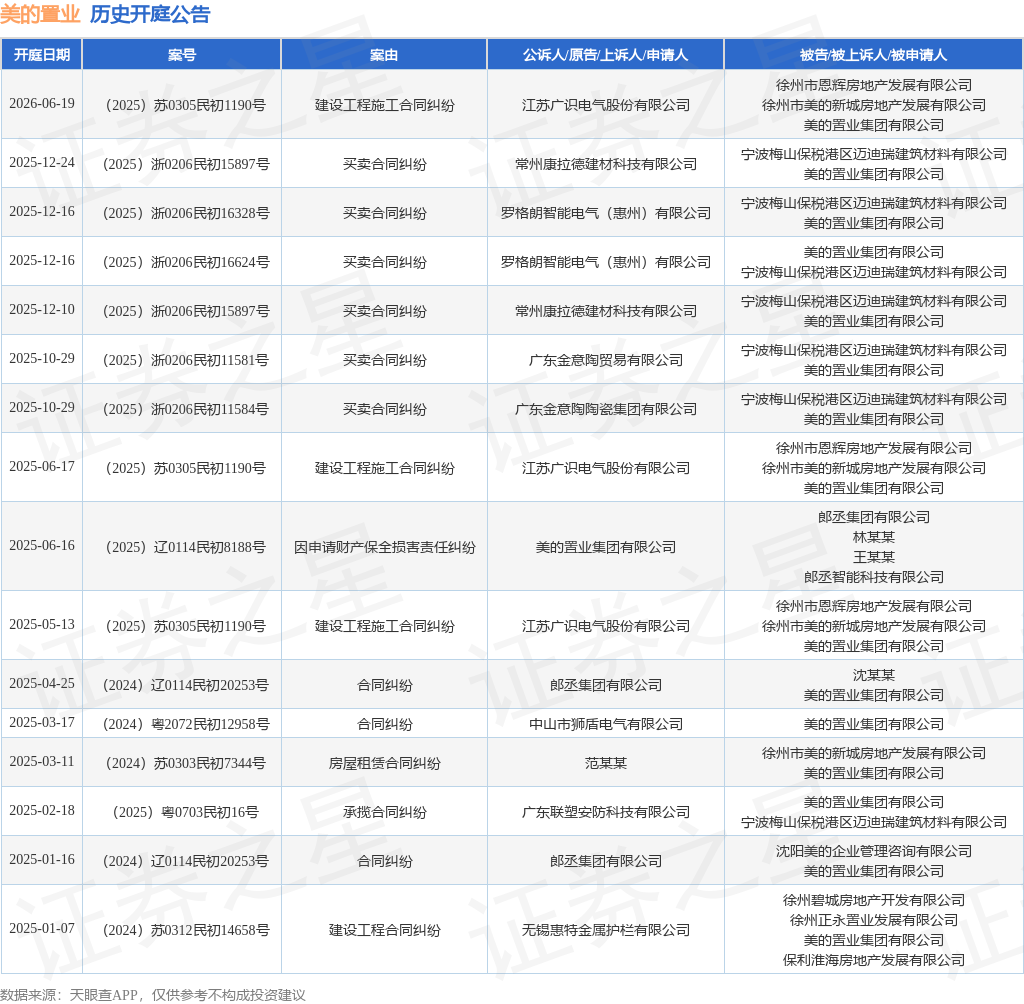Click plaintiff 无锡惠特金属护栏有限公司

(605, 930)
